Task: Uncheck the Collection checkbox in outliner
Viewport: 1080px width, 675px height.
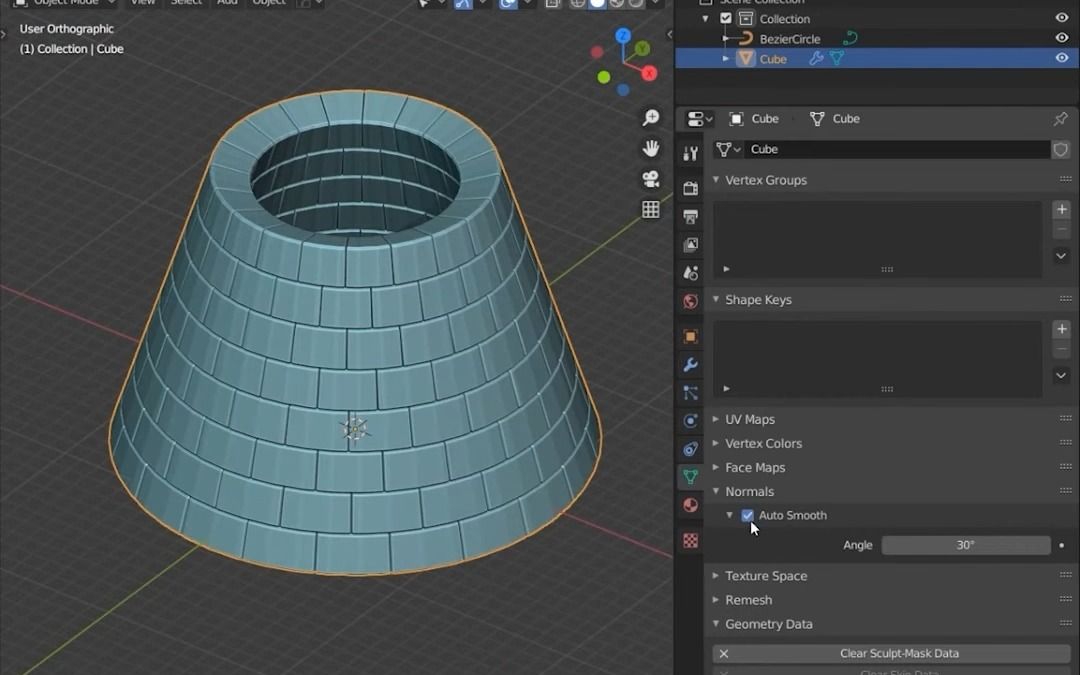Action: pyautogui.click(x=726, y=19)
